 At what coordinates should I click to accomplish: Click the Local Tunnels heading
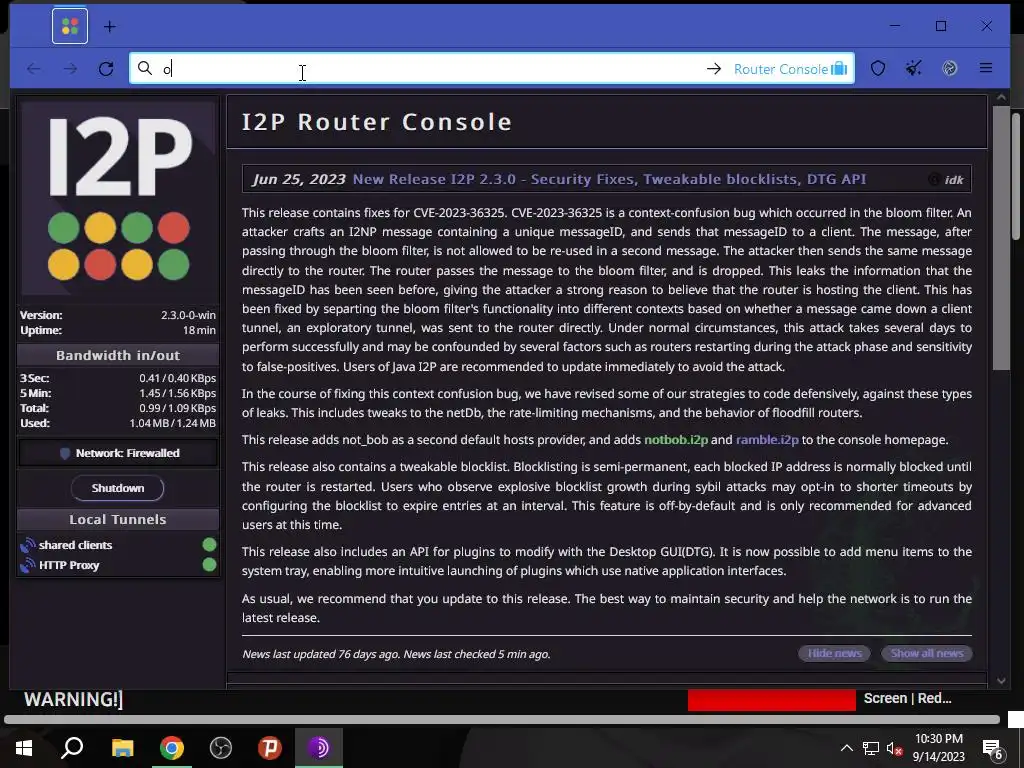click(x=118, y=519)
